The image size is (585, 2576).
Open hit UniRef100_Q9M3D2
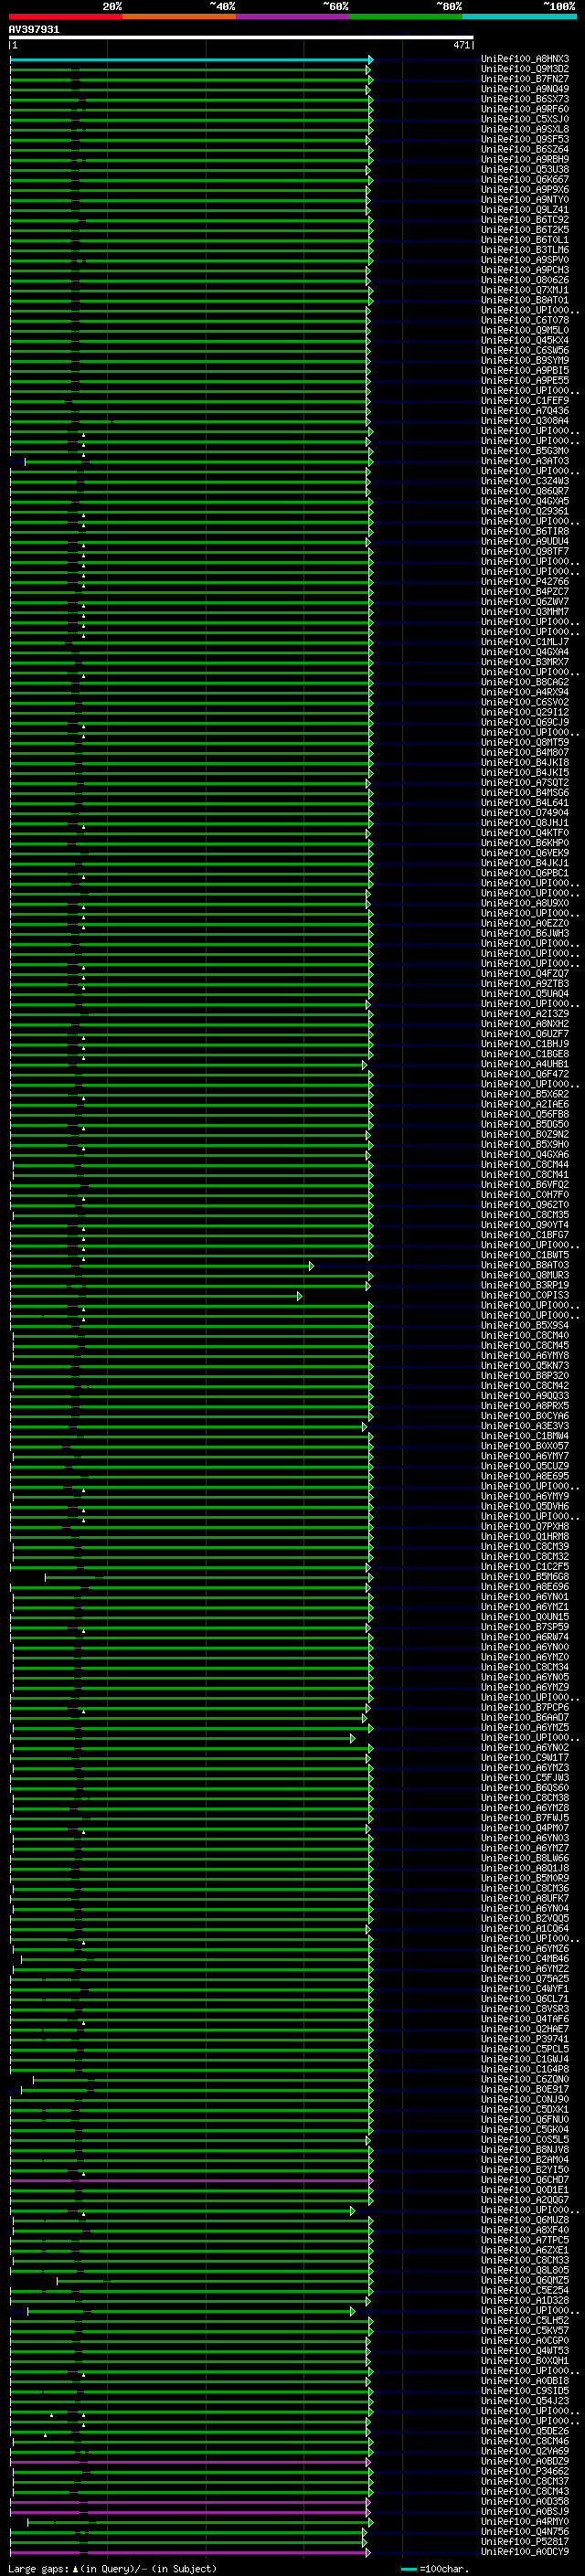pyautogui.click(x=525, y=69)
